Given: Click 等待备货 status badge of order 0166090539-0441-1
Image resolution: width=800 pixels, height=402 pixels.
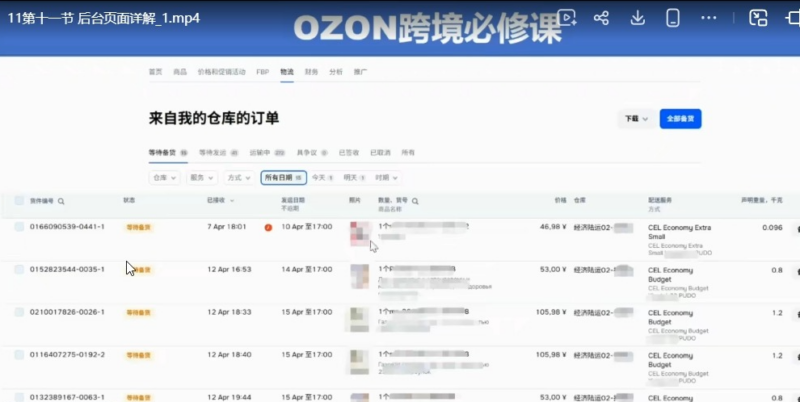Looking at the screenshot, I should [x=138, y=228].
